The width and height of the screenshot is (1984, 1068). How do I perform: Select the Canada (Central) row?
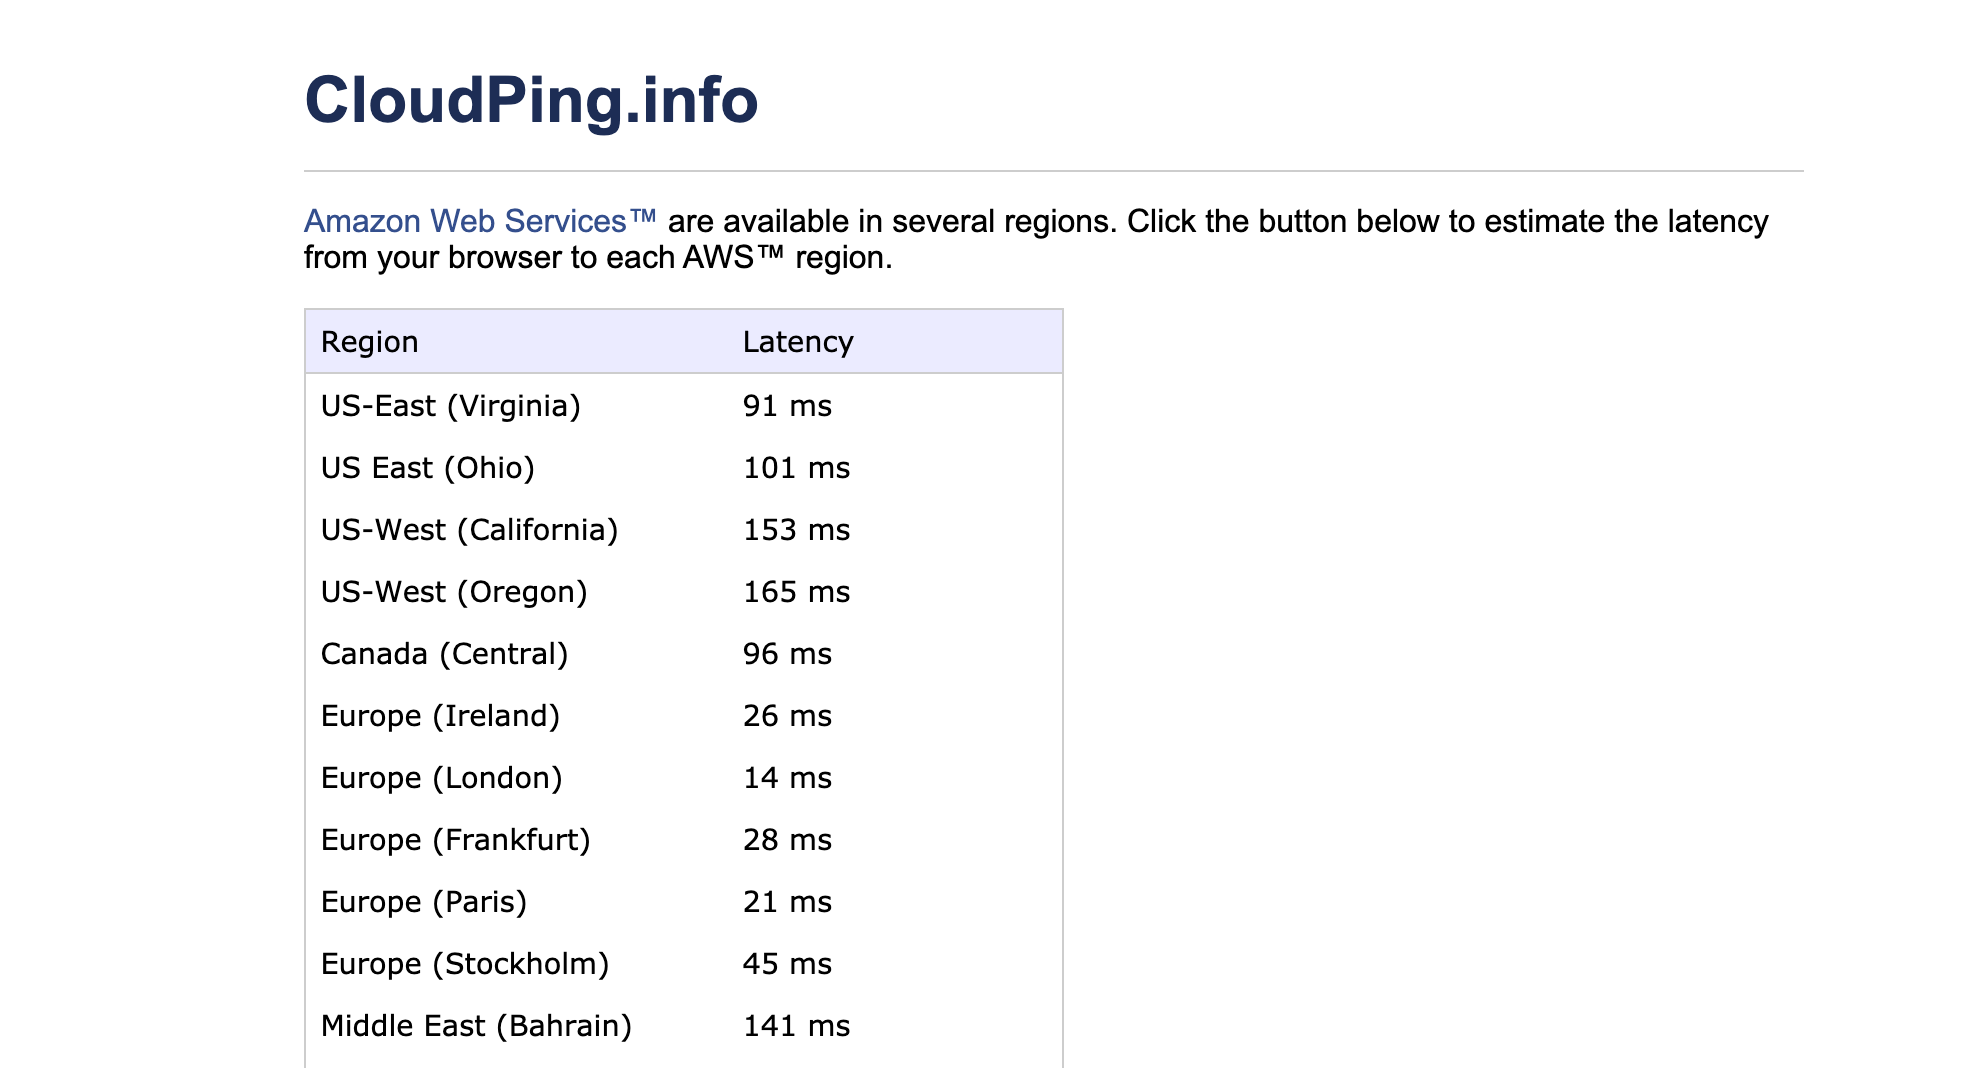pyautogui.click(x=444, y=653)
